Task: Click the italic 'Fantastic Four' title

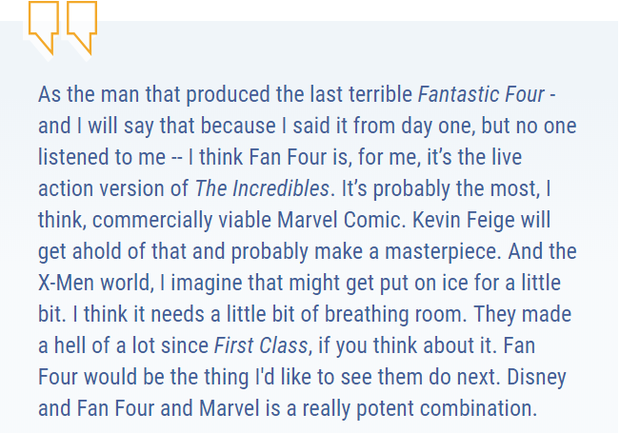Action: coord(481,95)
